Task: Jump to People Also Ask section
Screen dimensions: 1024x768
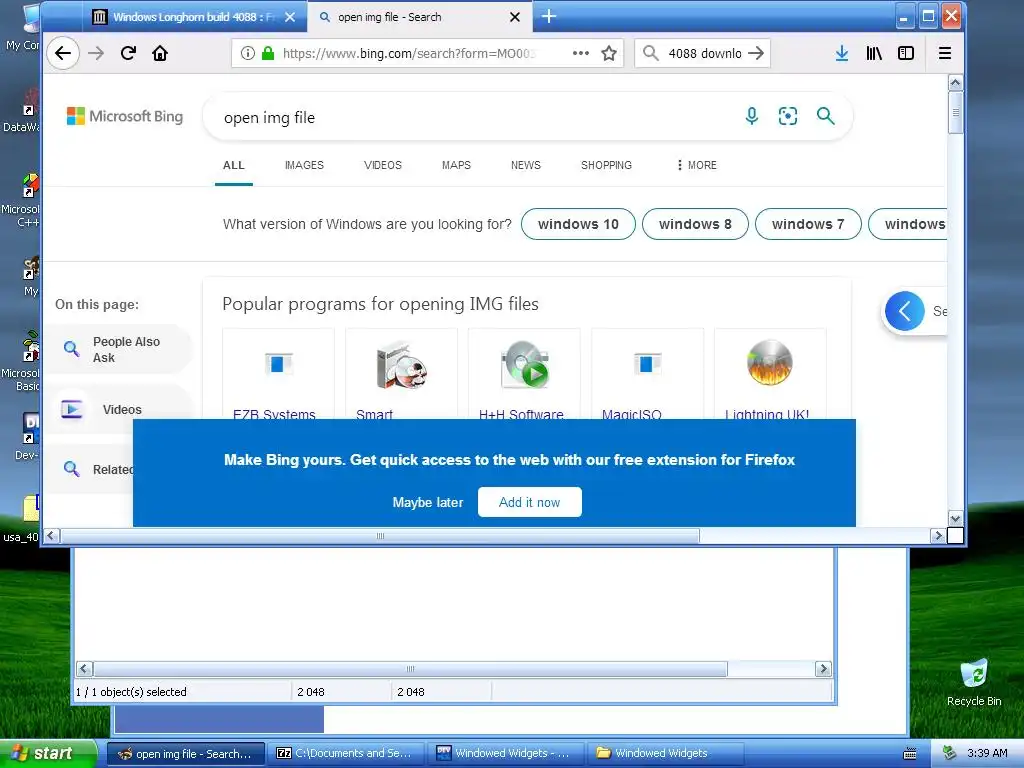Action: pyautogui.click(x=118, y=349)
